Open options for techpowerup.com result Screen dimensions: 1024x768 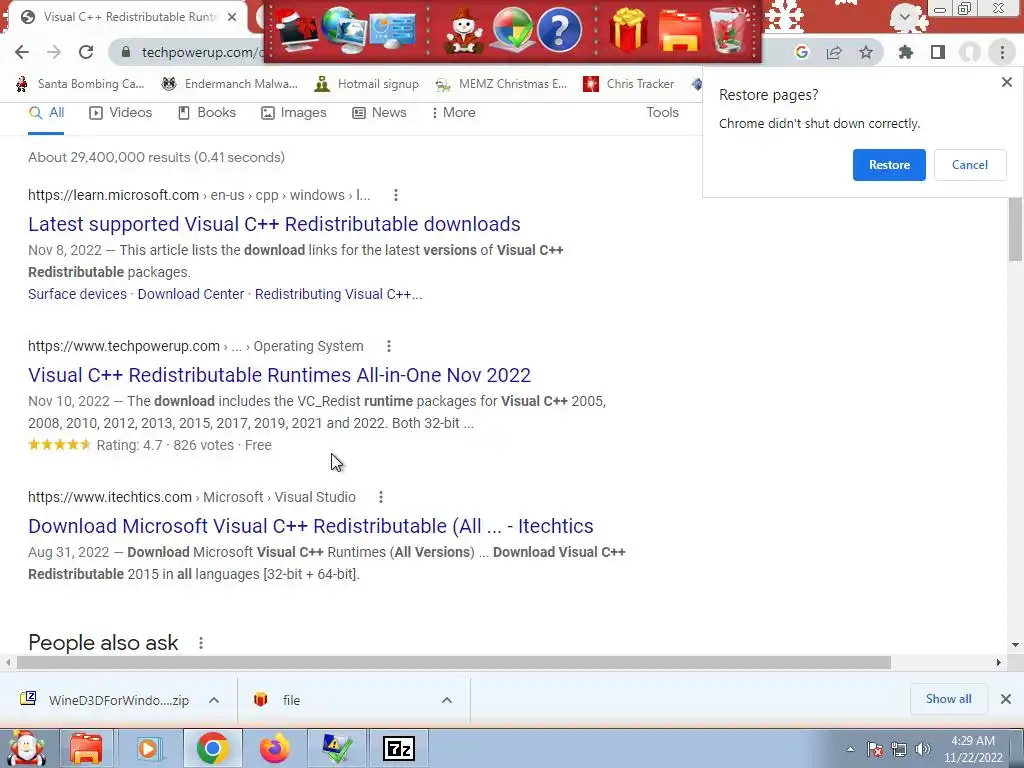(x=389, y=346)
